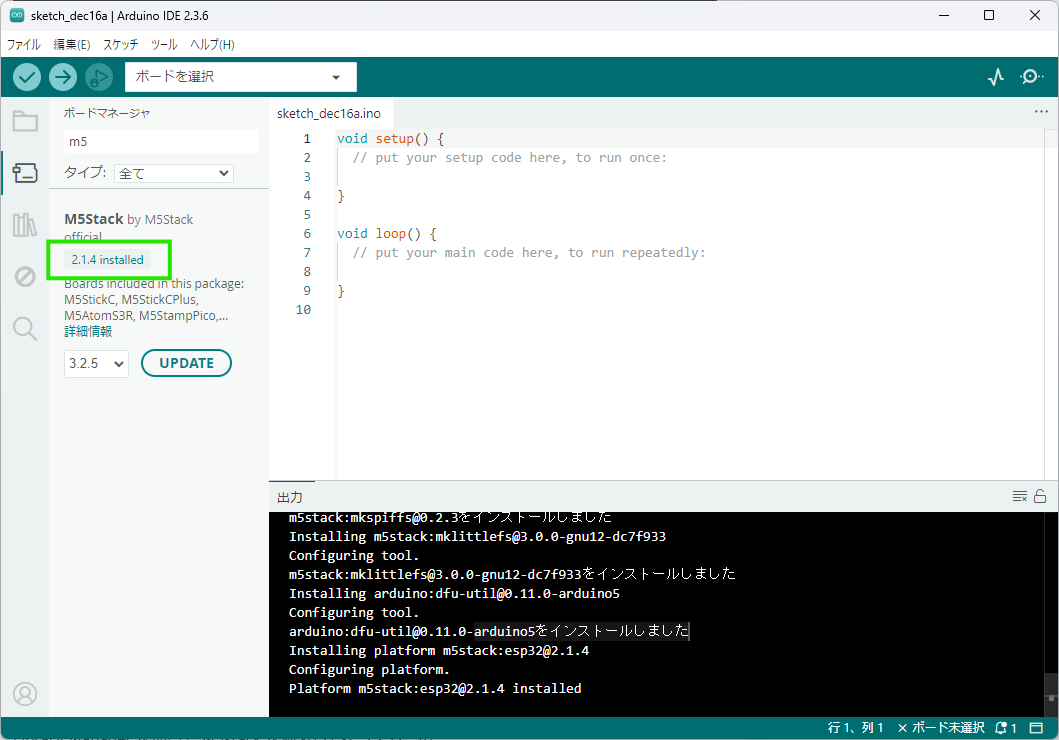Toggle output scroll lock icon
This screenshot has width=1059, height=740.
point(1040,496)
